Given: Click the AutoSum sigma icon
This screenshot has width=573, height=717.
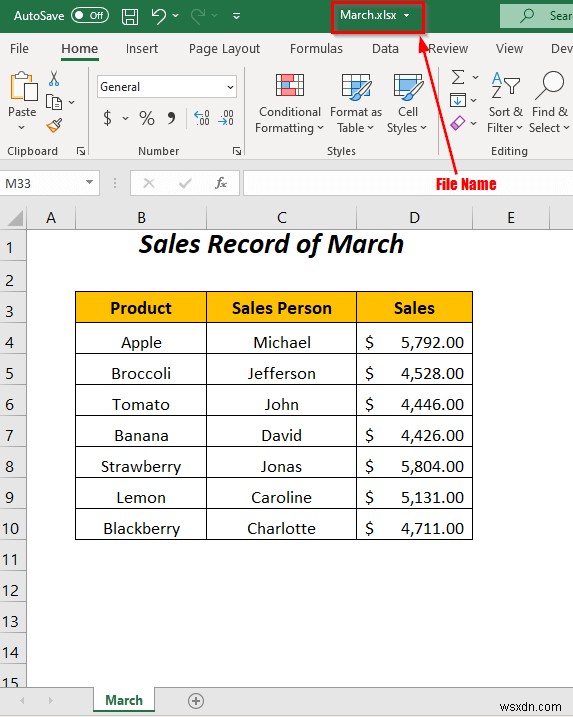Looking at the screenshot, I should pyautogui.click(x=458, y=77).
